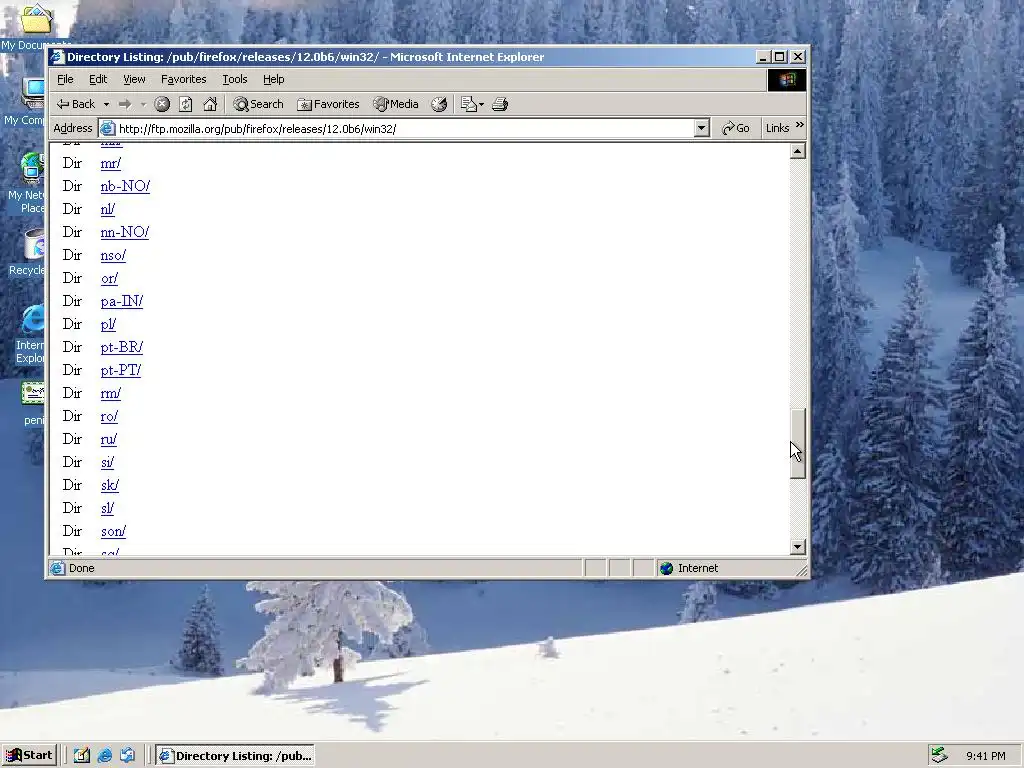
Task: Open the Forward history dropdown arrow
Action: point(143,104)
